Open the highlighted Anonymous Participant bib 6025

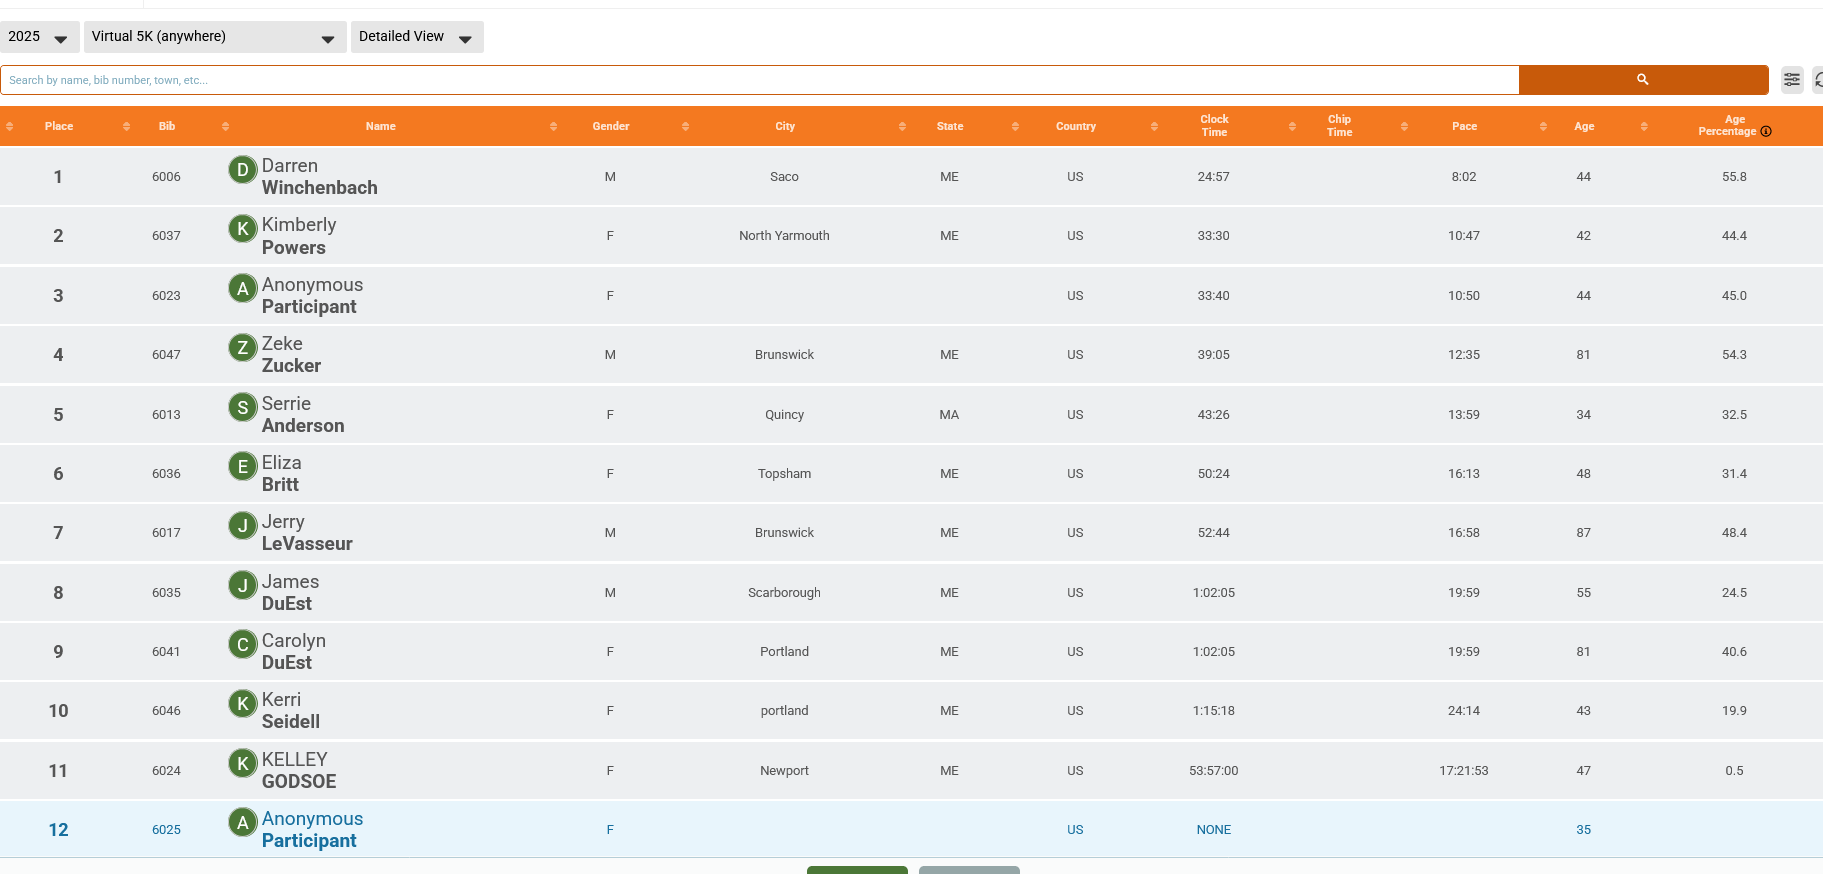[x=311, y=830]
